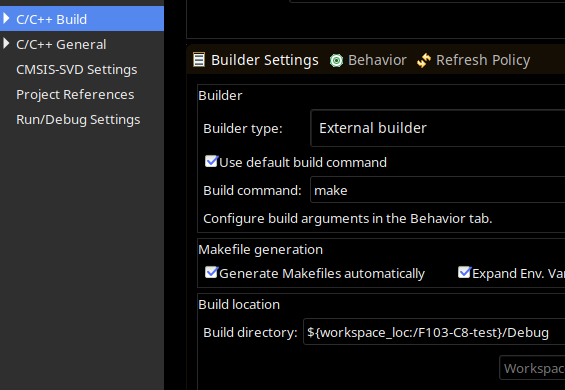Expand the C/C++ General tree node
The height and width of the screenshot is (390, 565).
6,44
